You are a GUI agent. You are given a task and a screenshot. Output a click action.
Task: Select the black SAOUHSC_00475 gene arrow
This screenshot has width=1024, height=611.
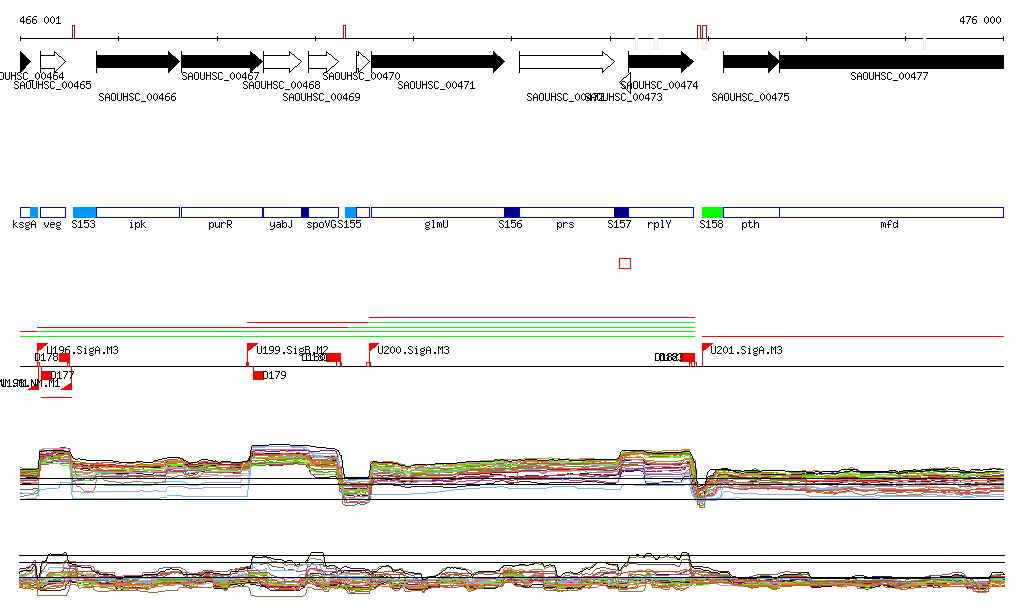(x=751, y=62)
